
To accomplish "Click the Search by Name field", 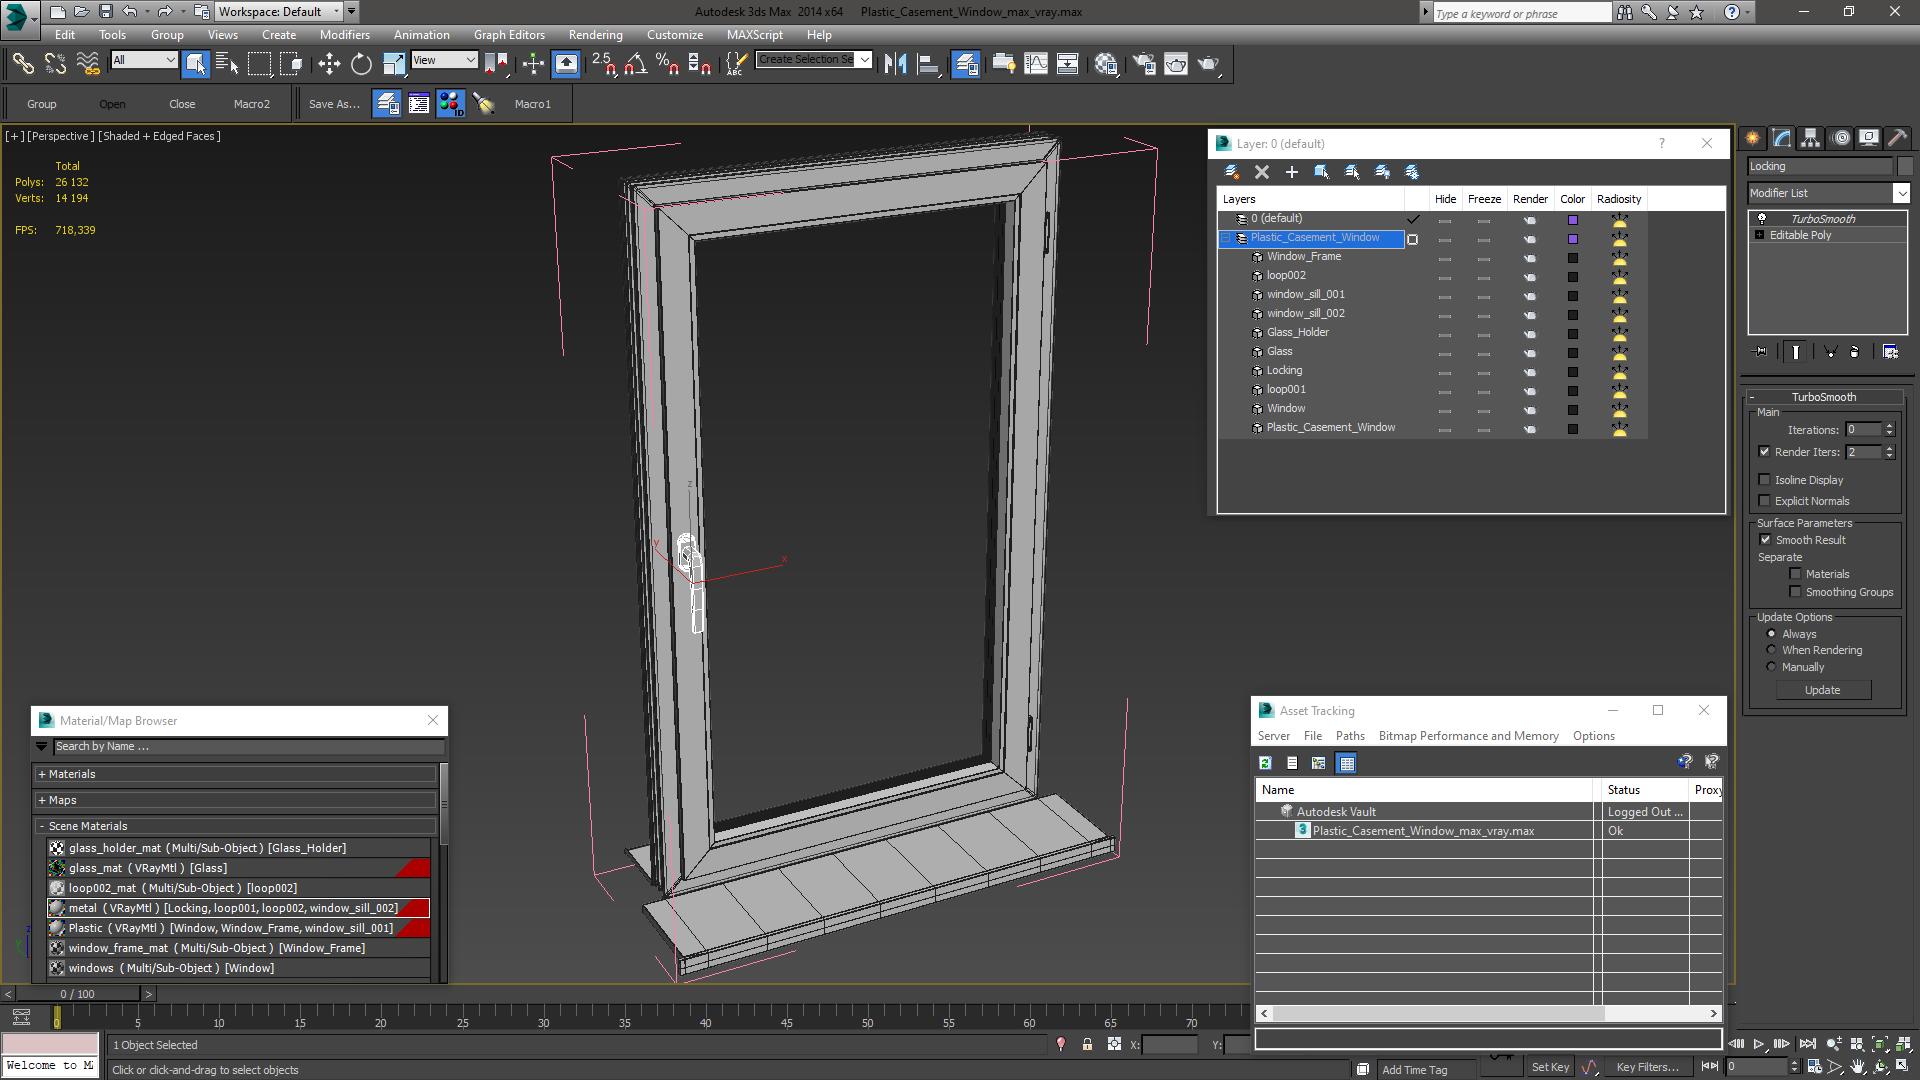I will tap(248, 746).
